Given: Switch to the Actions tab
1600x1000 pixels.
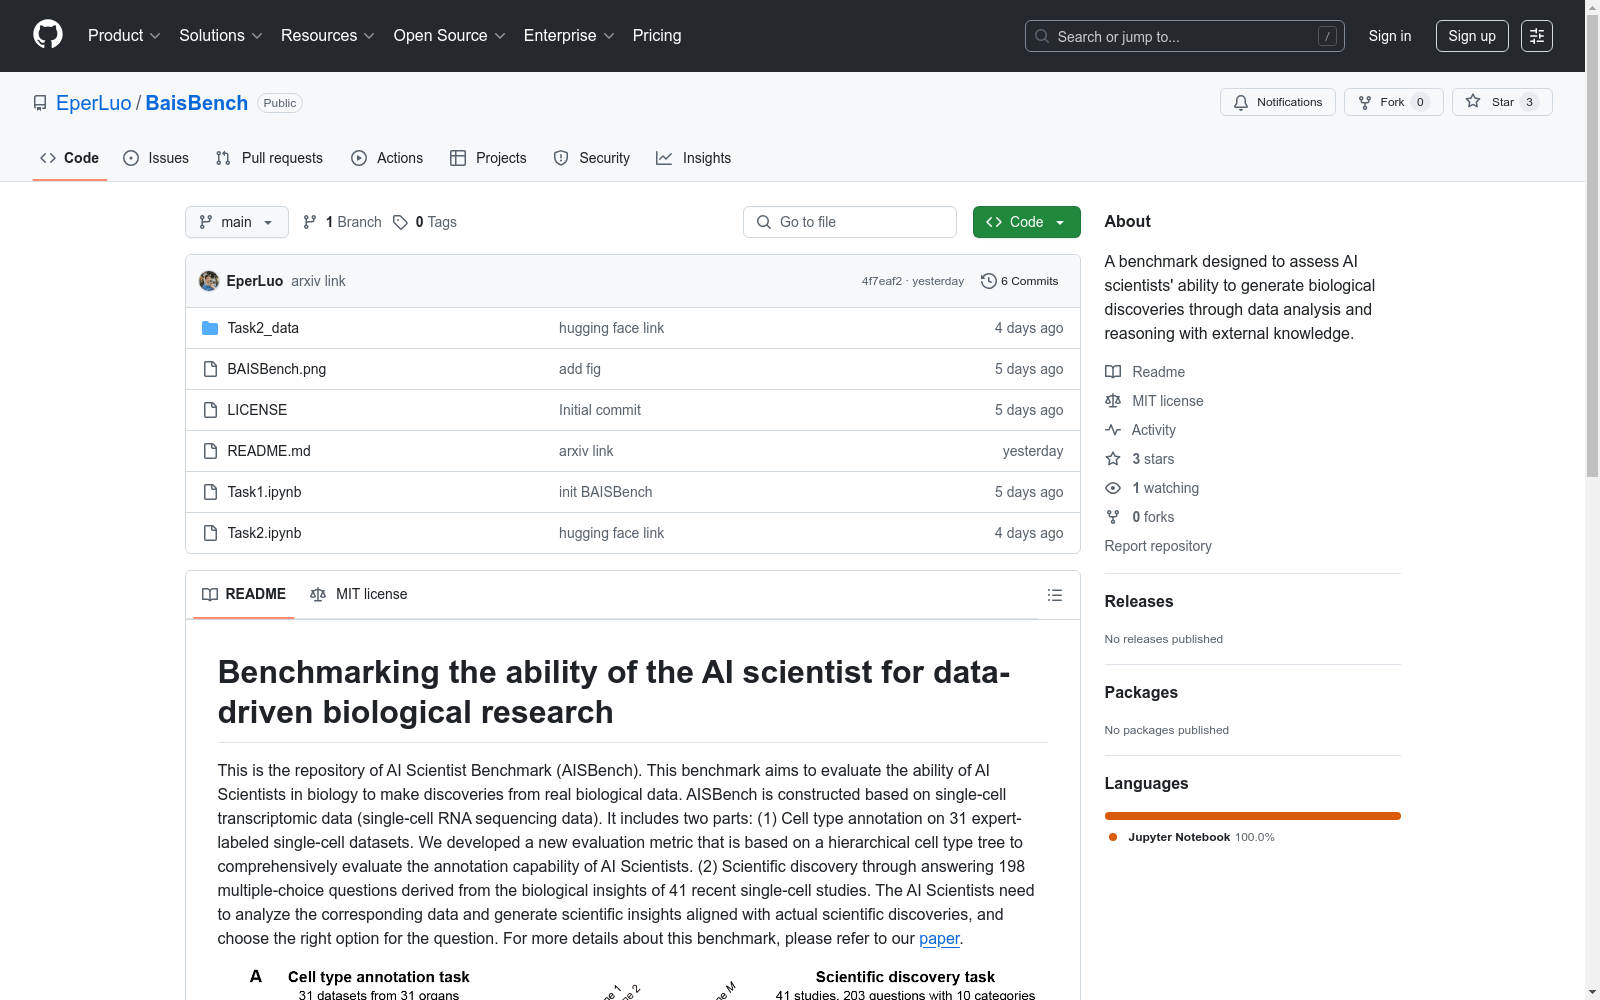Looking at the screenshot, I should [x=387, y=158].
